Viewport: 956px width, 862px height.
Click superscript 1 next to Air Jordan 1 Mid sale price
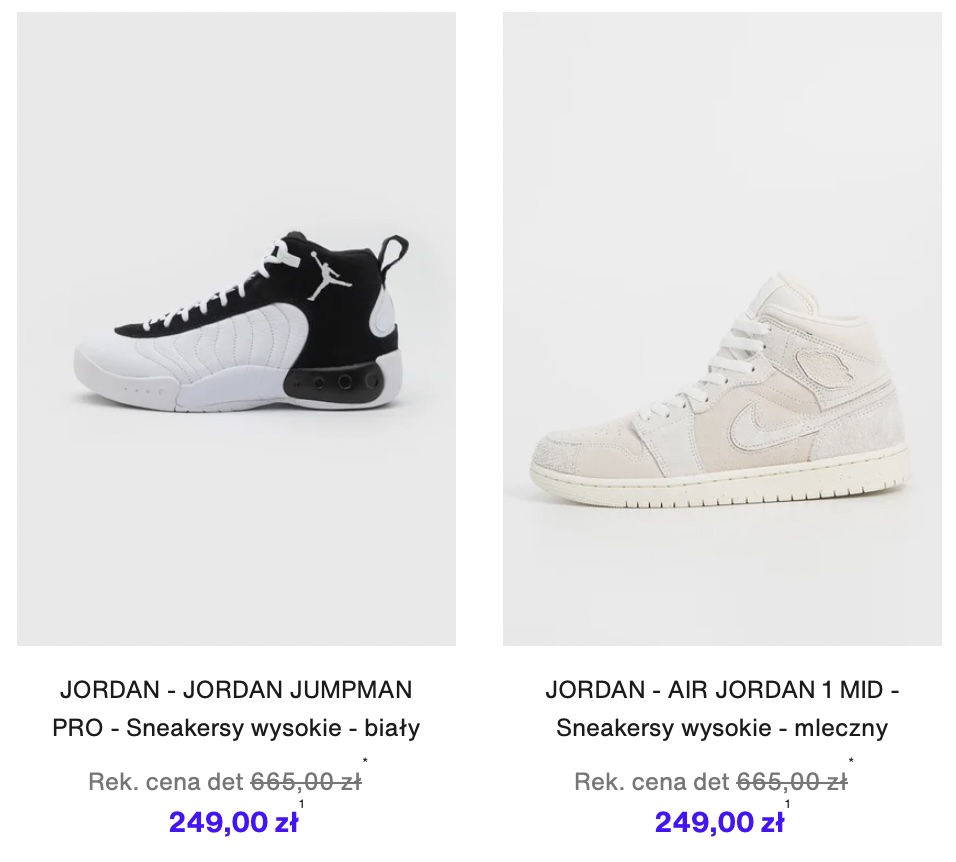[x=787, y=805]
